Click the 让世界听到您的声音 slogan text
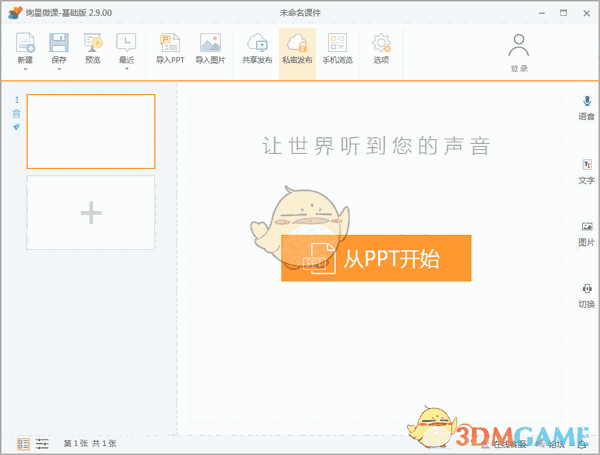The image size is (600, 455). [376, 146]
